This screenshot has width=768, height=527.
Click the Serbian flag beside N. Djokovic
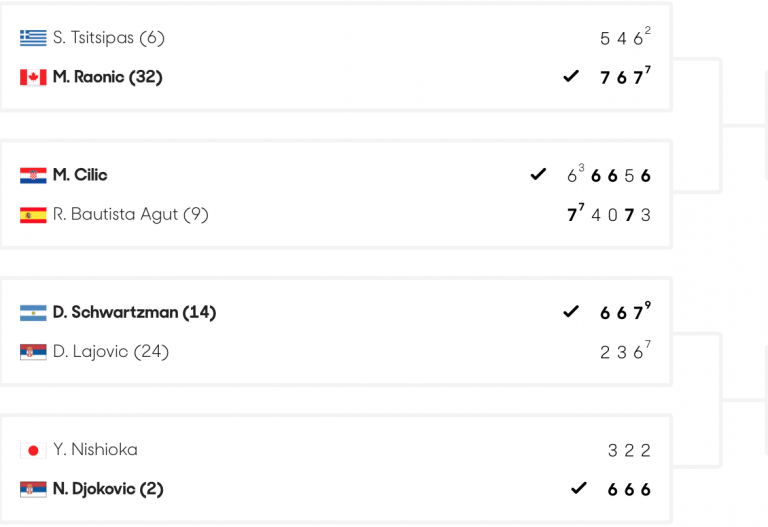pos(33,489)
